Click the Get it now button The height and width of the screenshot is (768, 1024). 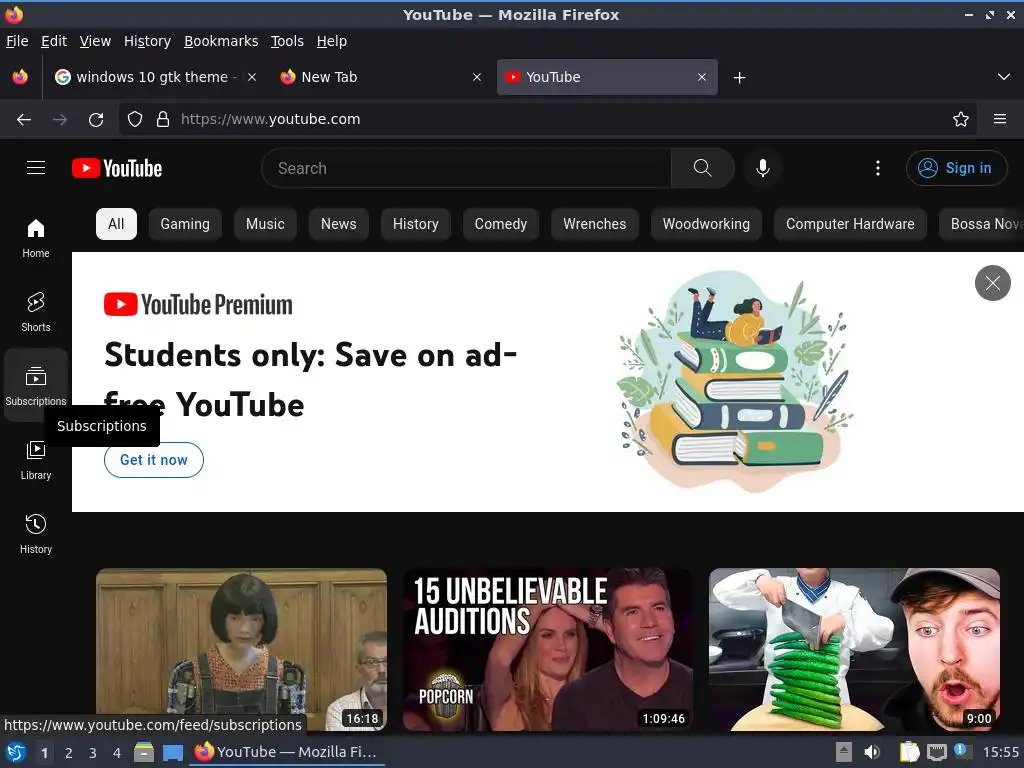click(153, 460)
